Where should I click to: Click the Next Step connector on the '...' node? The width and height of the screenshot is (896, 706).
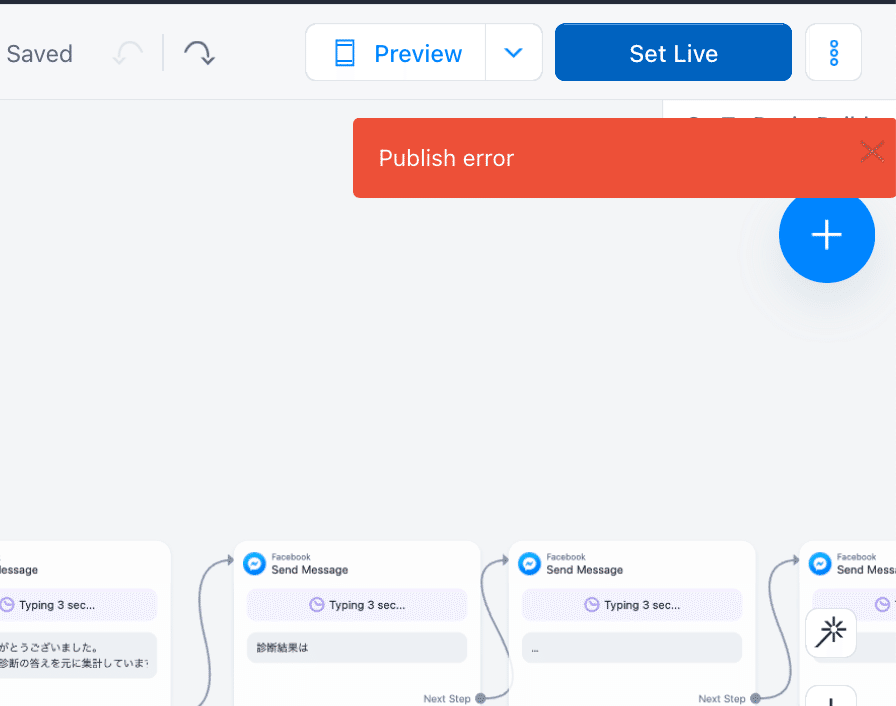coord(755,698)
